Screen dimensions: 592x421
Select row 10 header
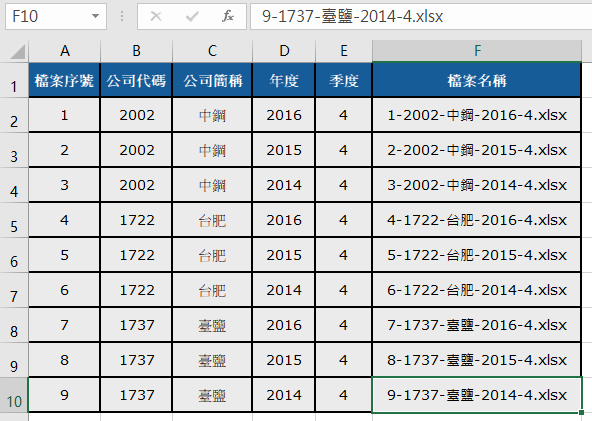click(14, 395)
